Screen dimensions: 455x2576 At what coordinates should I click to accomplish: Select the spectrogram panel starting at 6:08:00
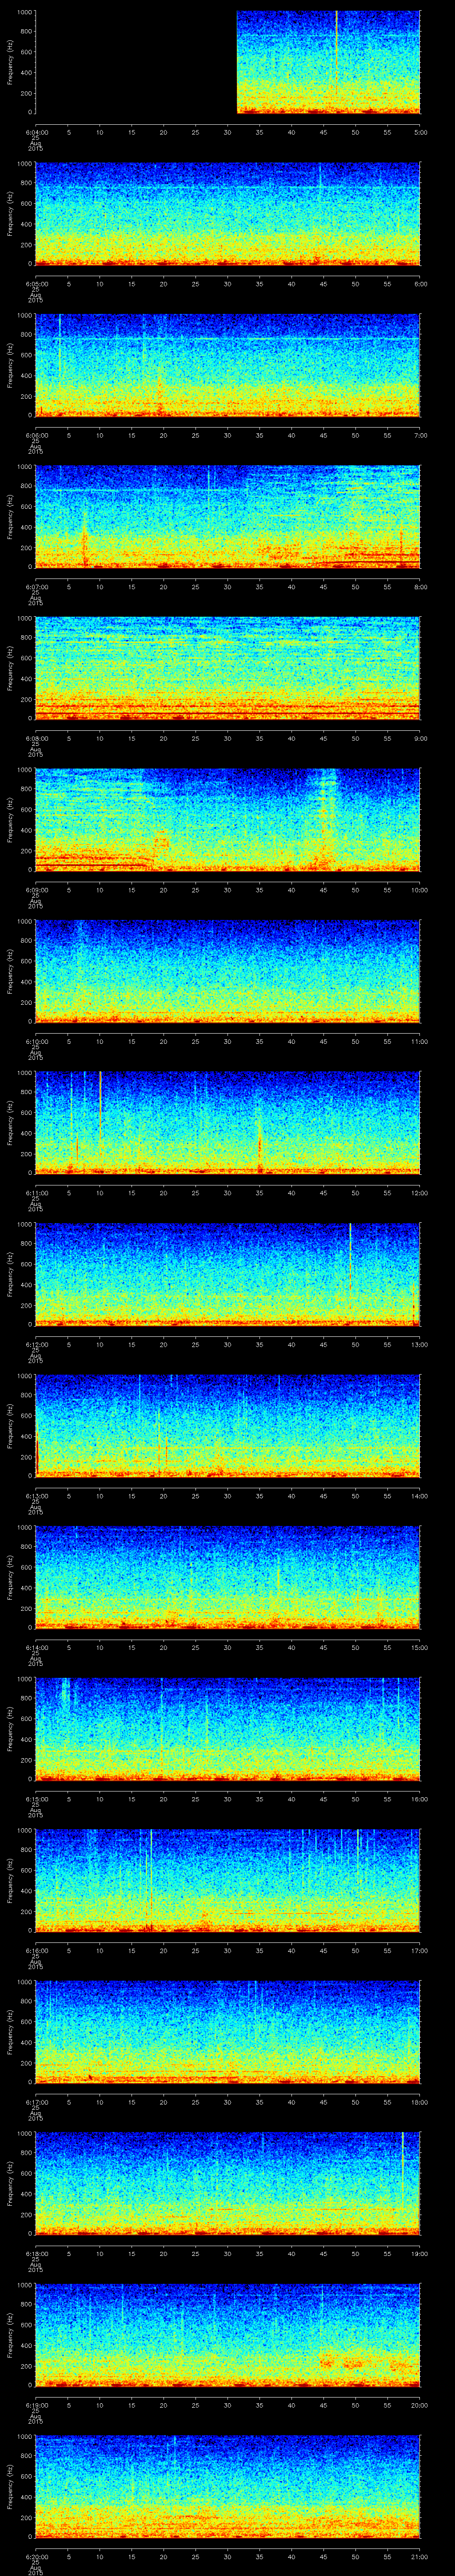pos(228,668)
